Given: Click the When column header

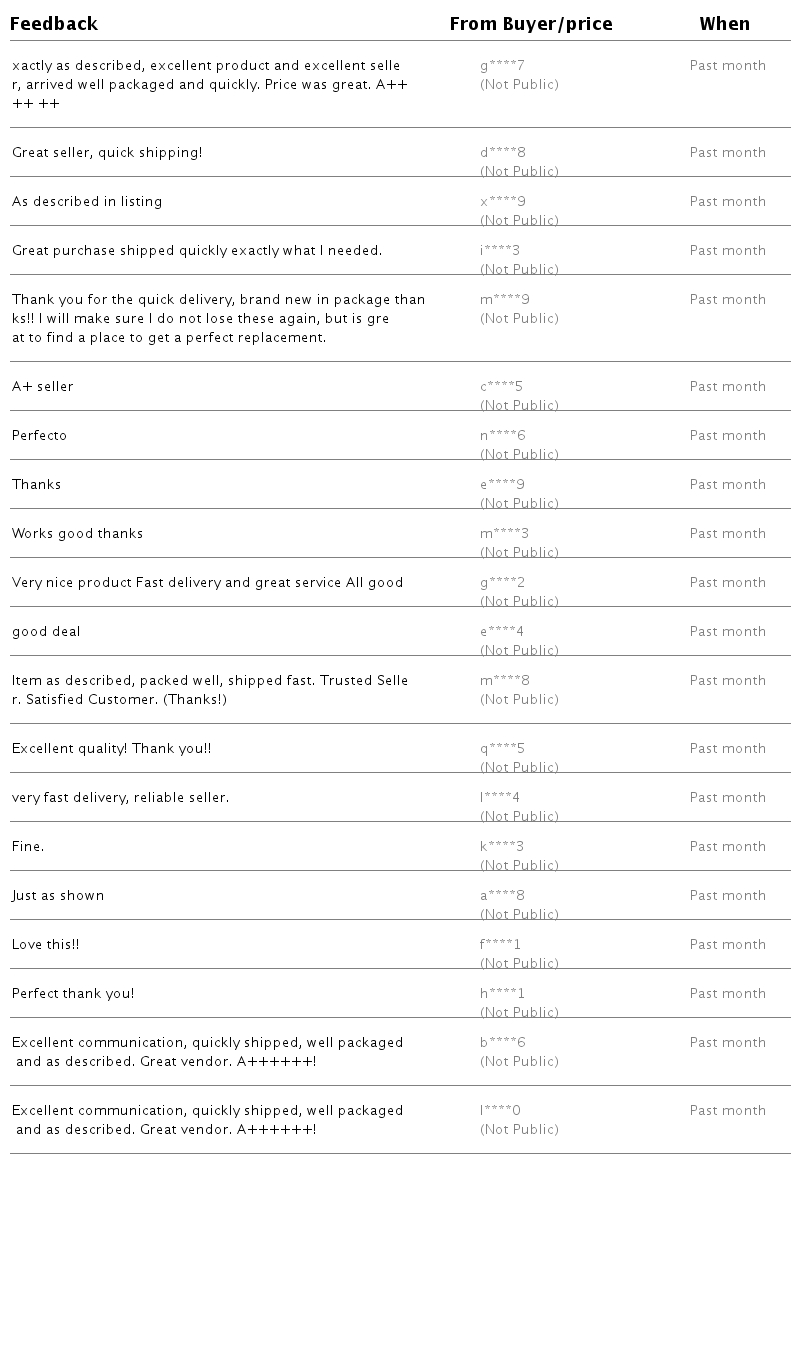Looking at the screenshot, I should point(725,24).
